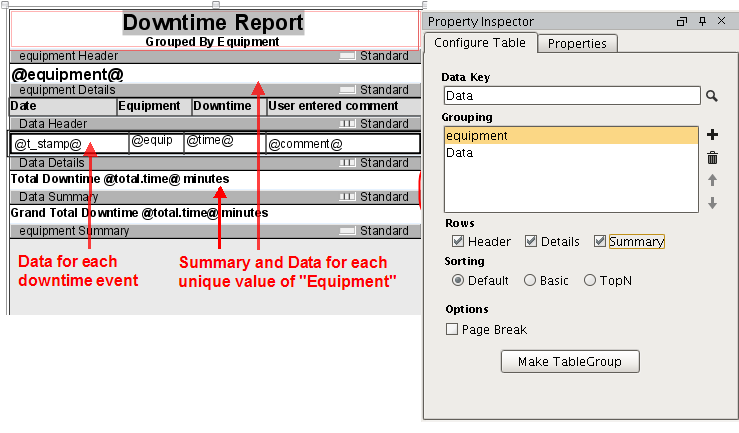
Task: Toggle the Details rows checkbox
Action: [530, 241]
